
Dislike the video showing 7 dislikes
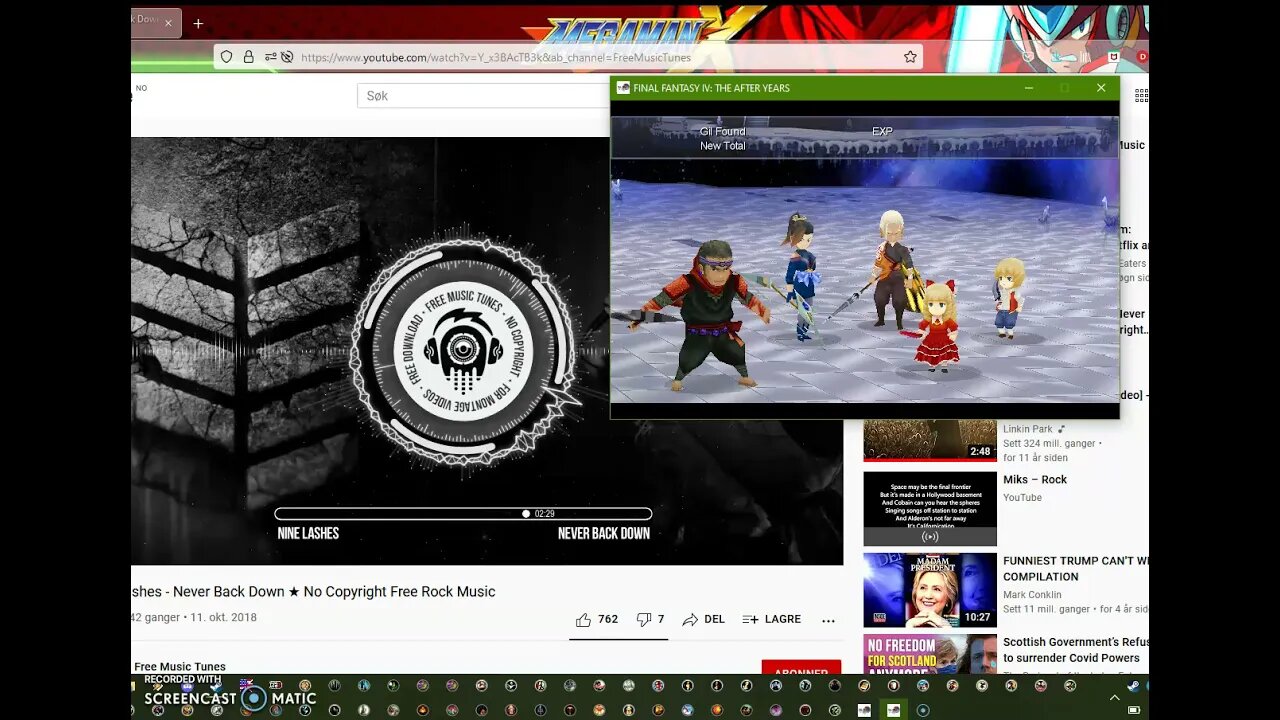pos(650,620)
